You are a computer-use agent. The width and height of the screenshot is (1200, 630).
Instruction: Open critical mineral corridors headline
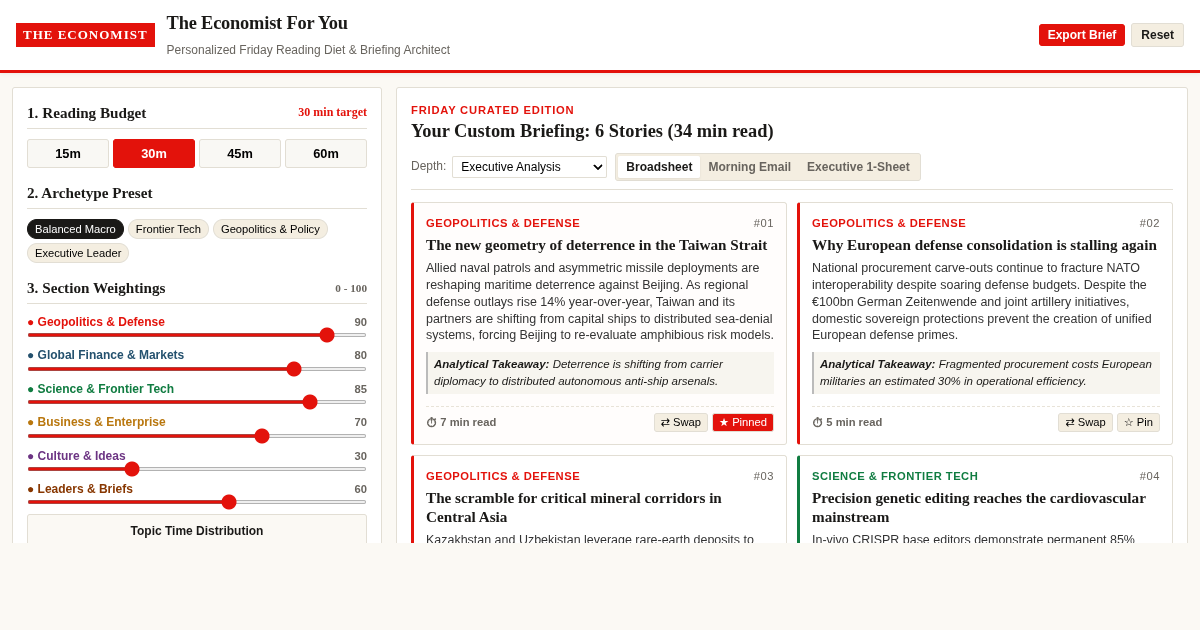coord(574,507)
